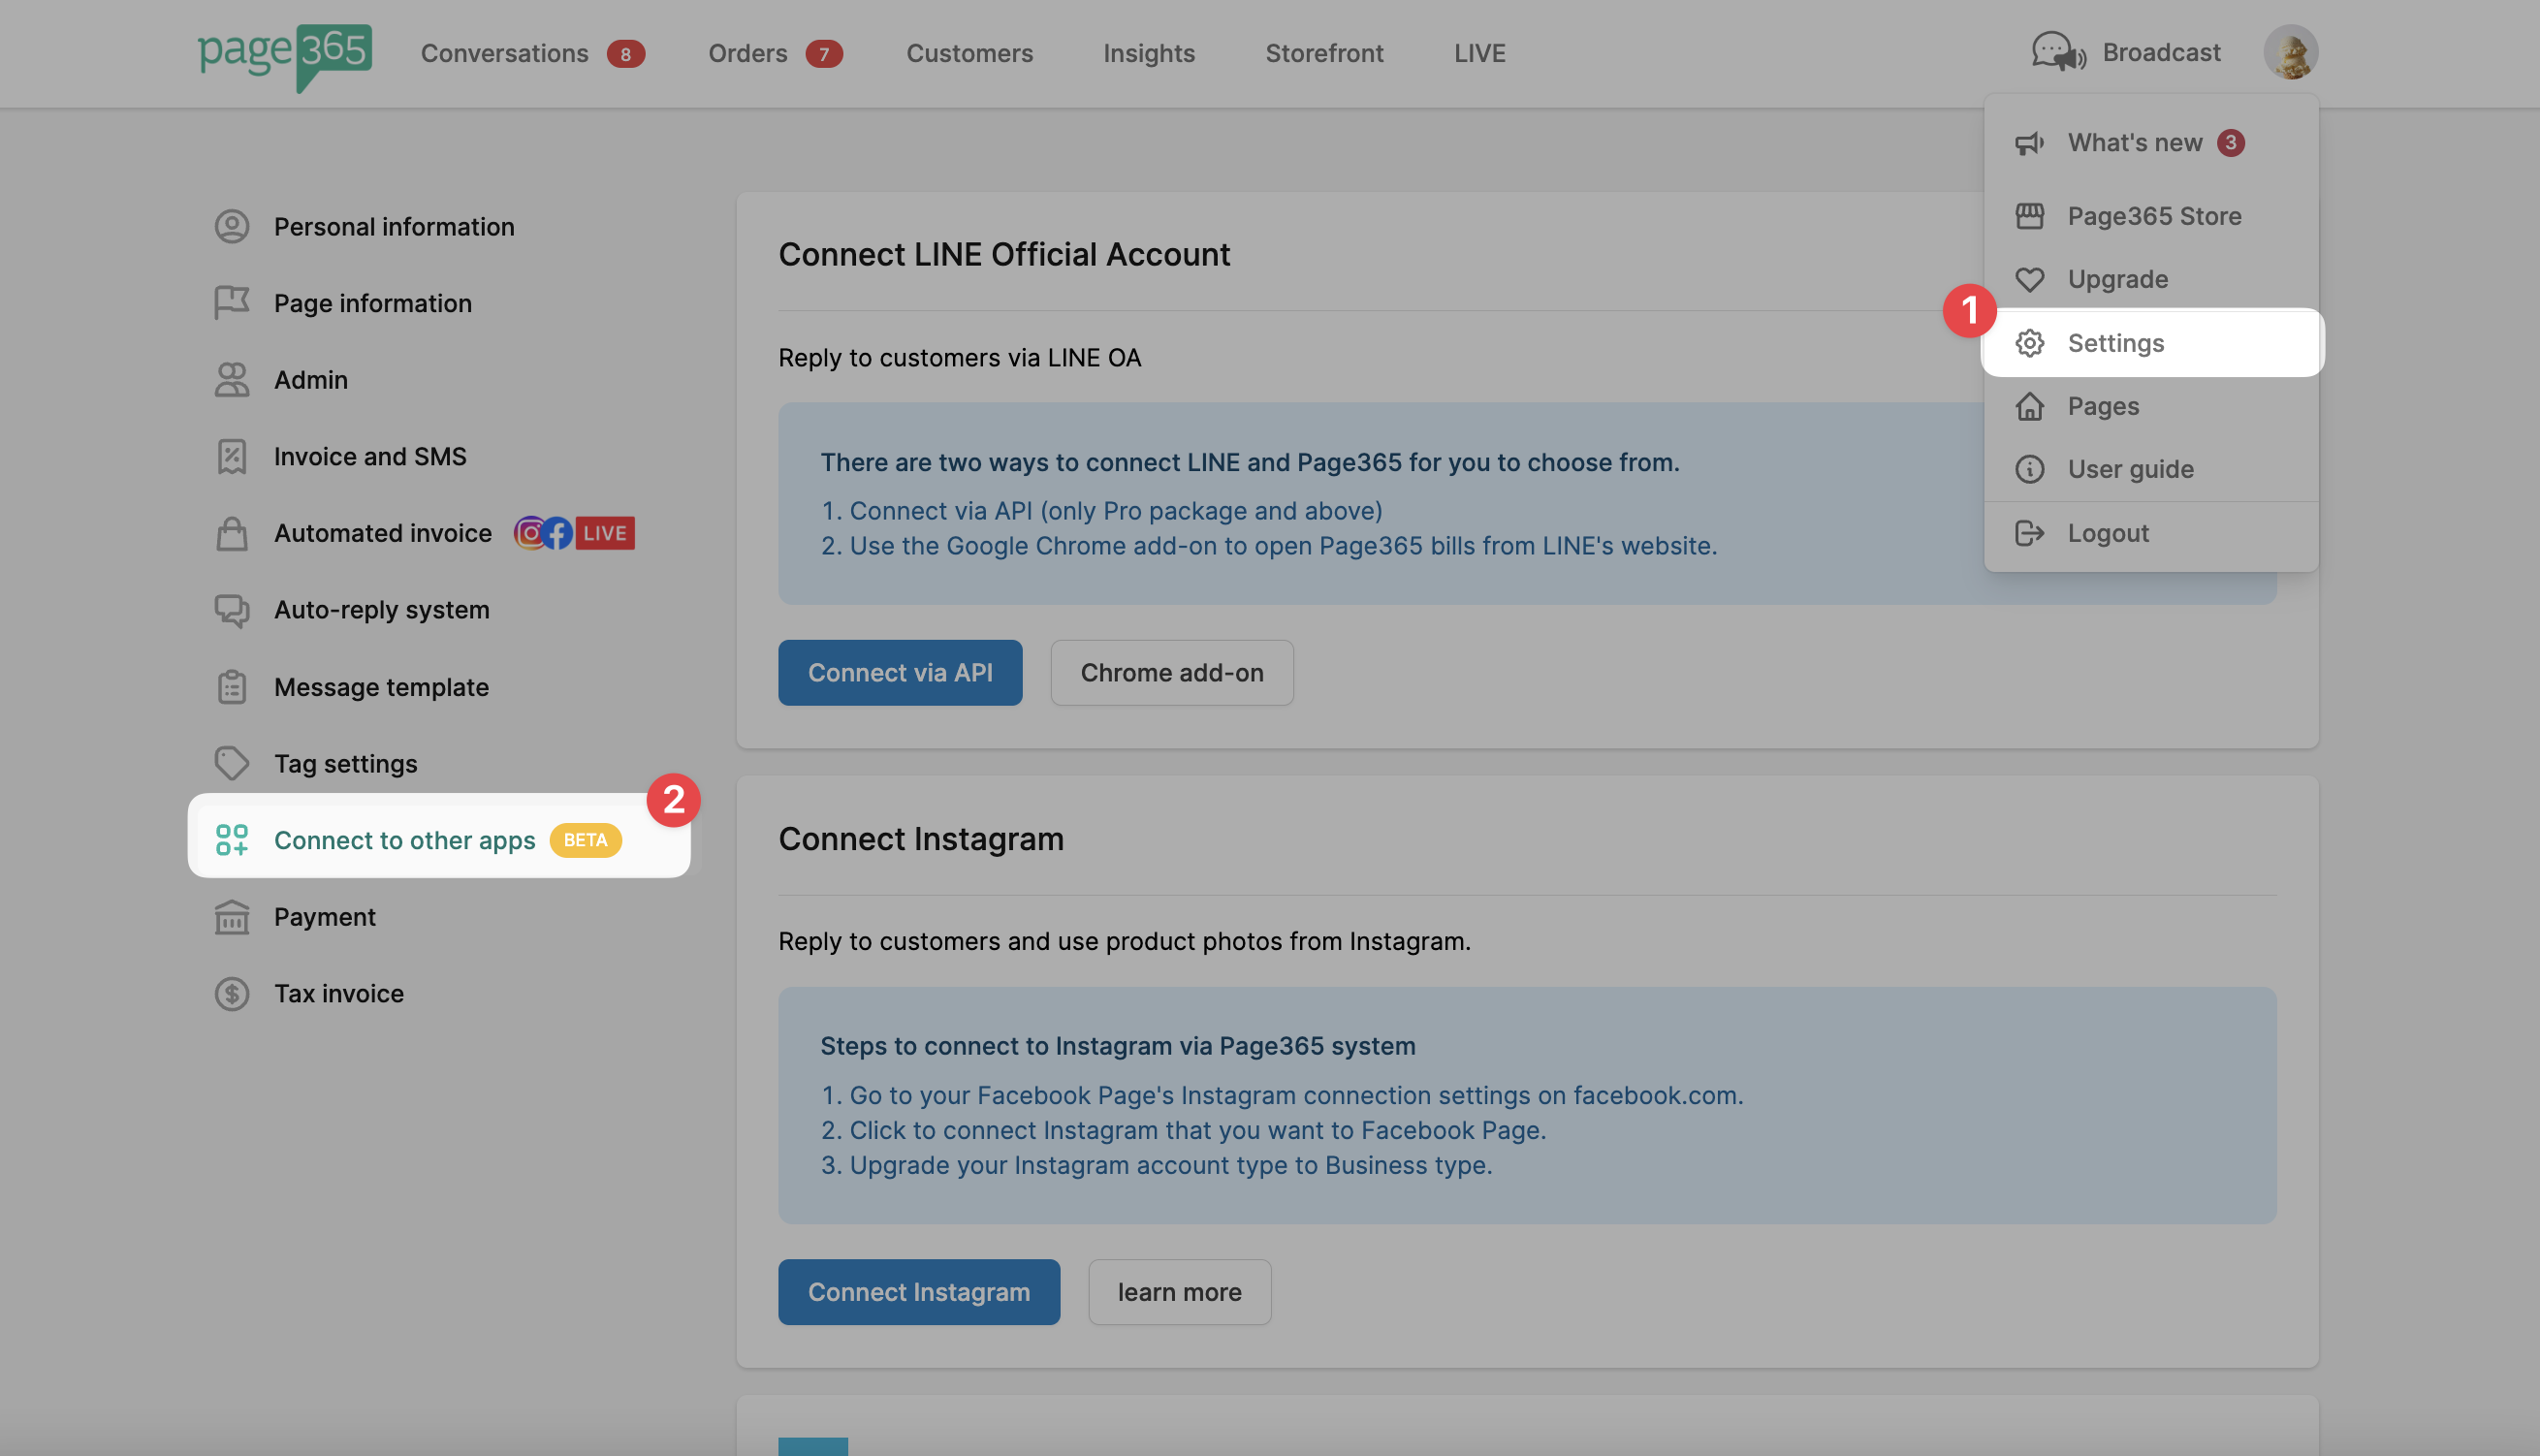Click the Page365 Store shop icon
This screenshot has width=2540, height=1456.
tap(2029, 216)
